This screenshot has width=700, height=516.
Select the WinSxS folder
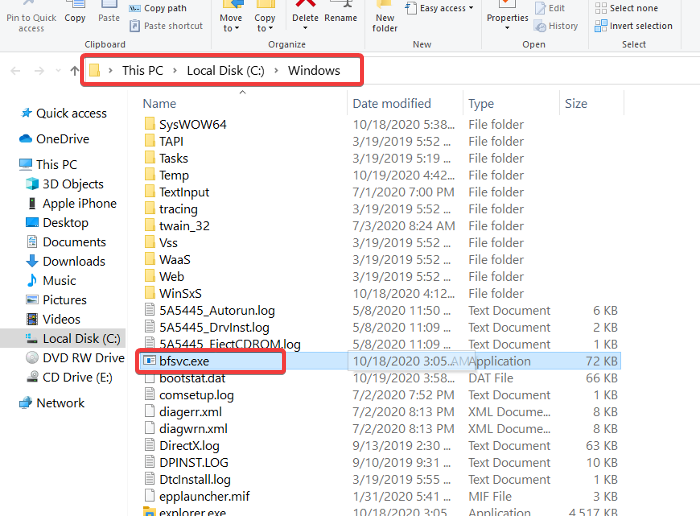173,294
